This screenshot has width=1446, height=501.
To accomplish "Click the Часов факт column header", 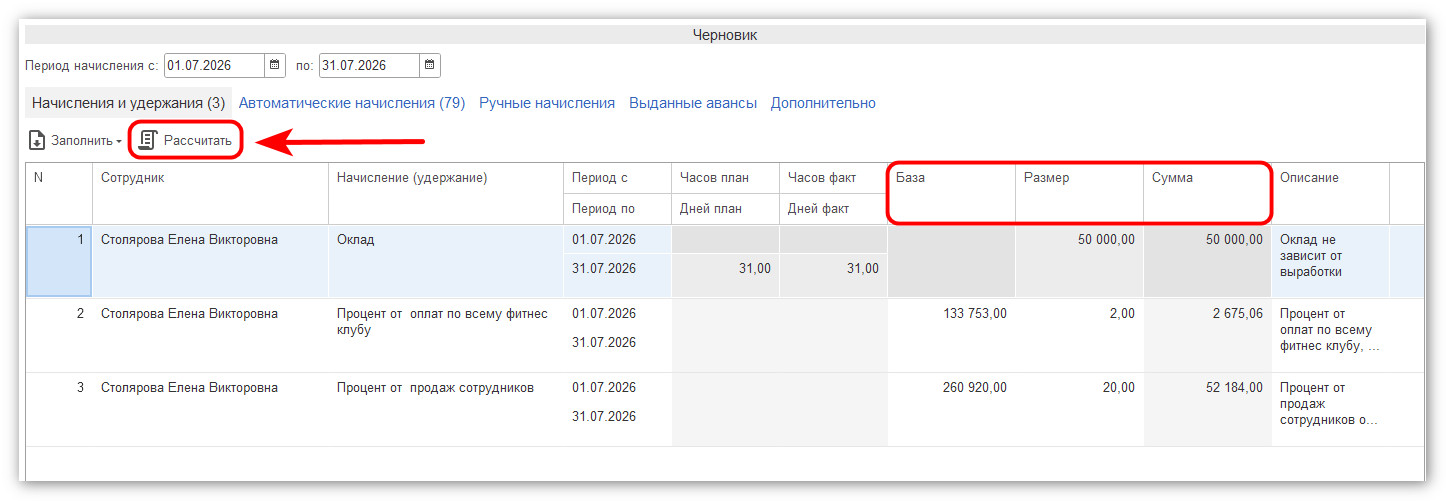I will pyautogui.click(x=833, y=178).
